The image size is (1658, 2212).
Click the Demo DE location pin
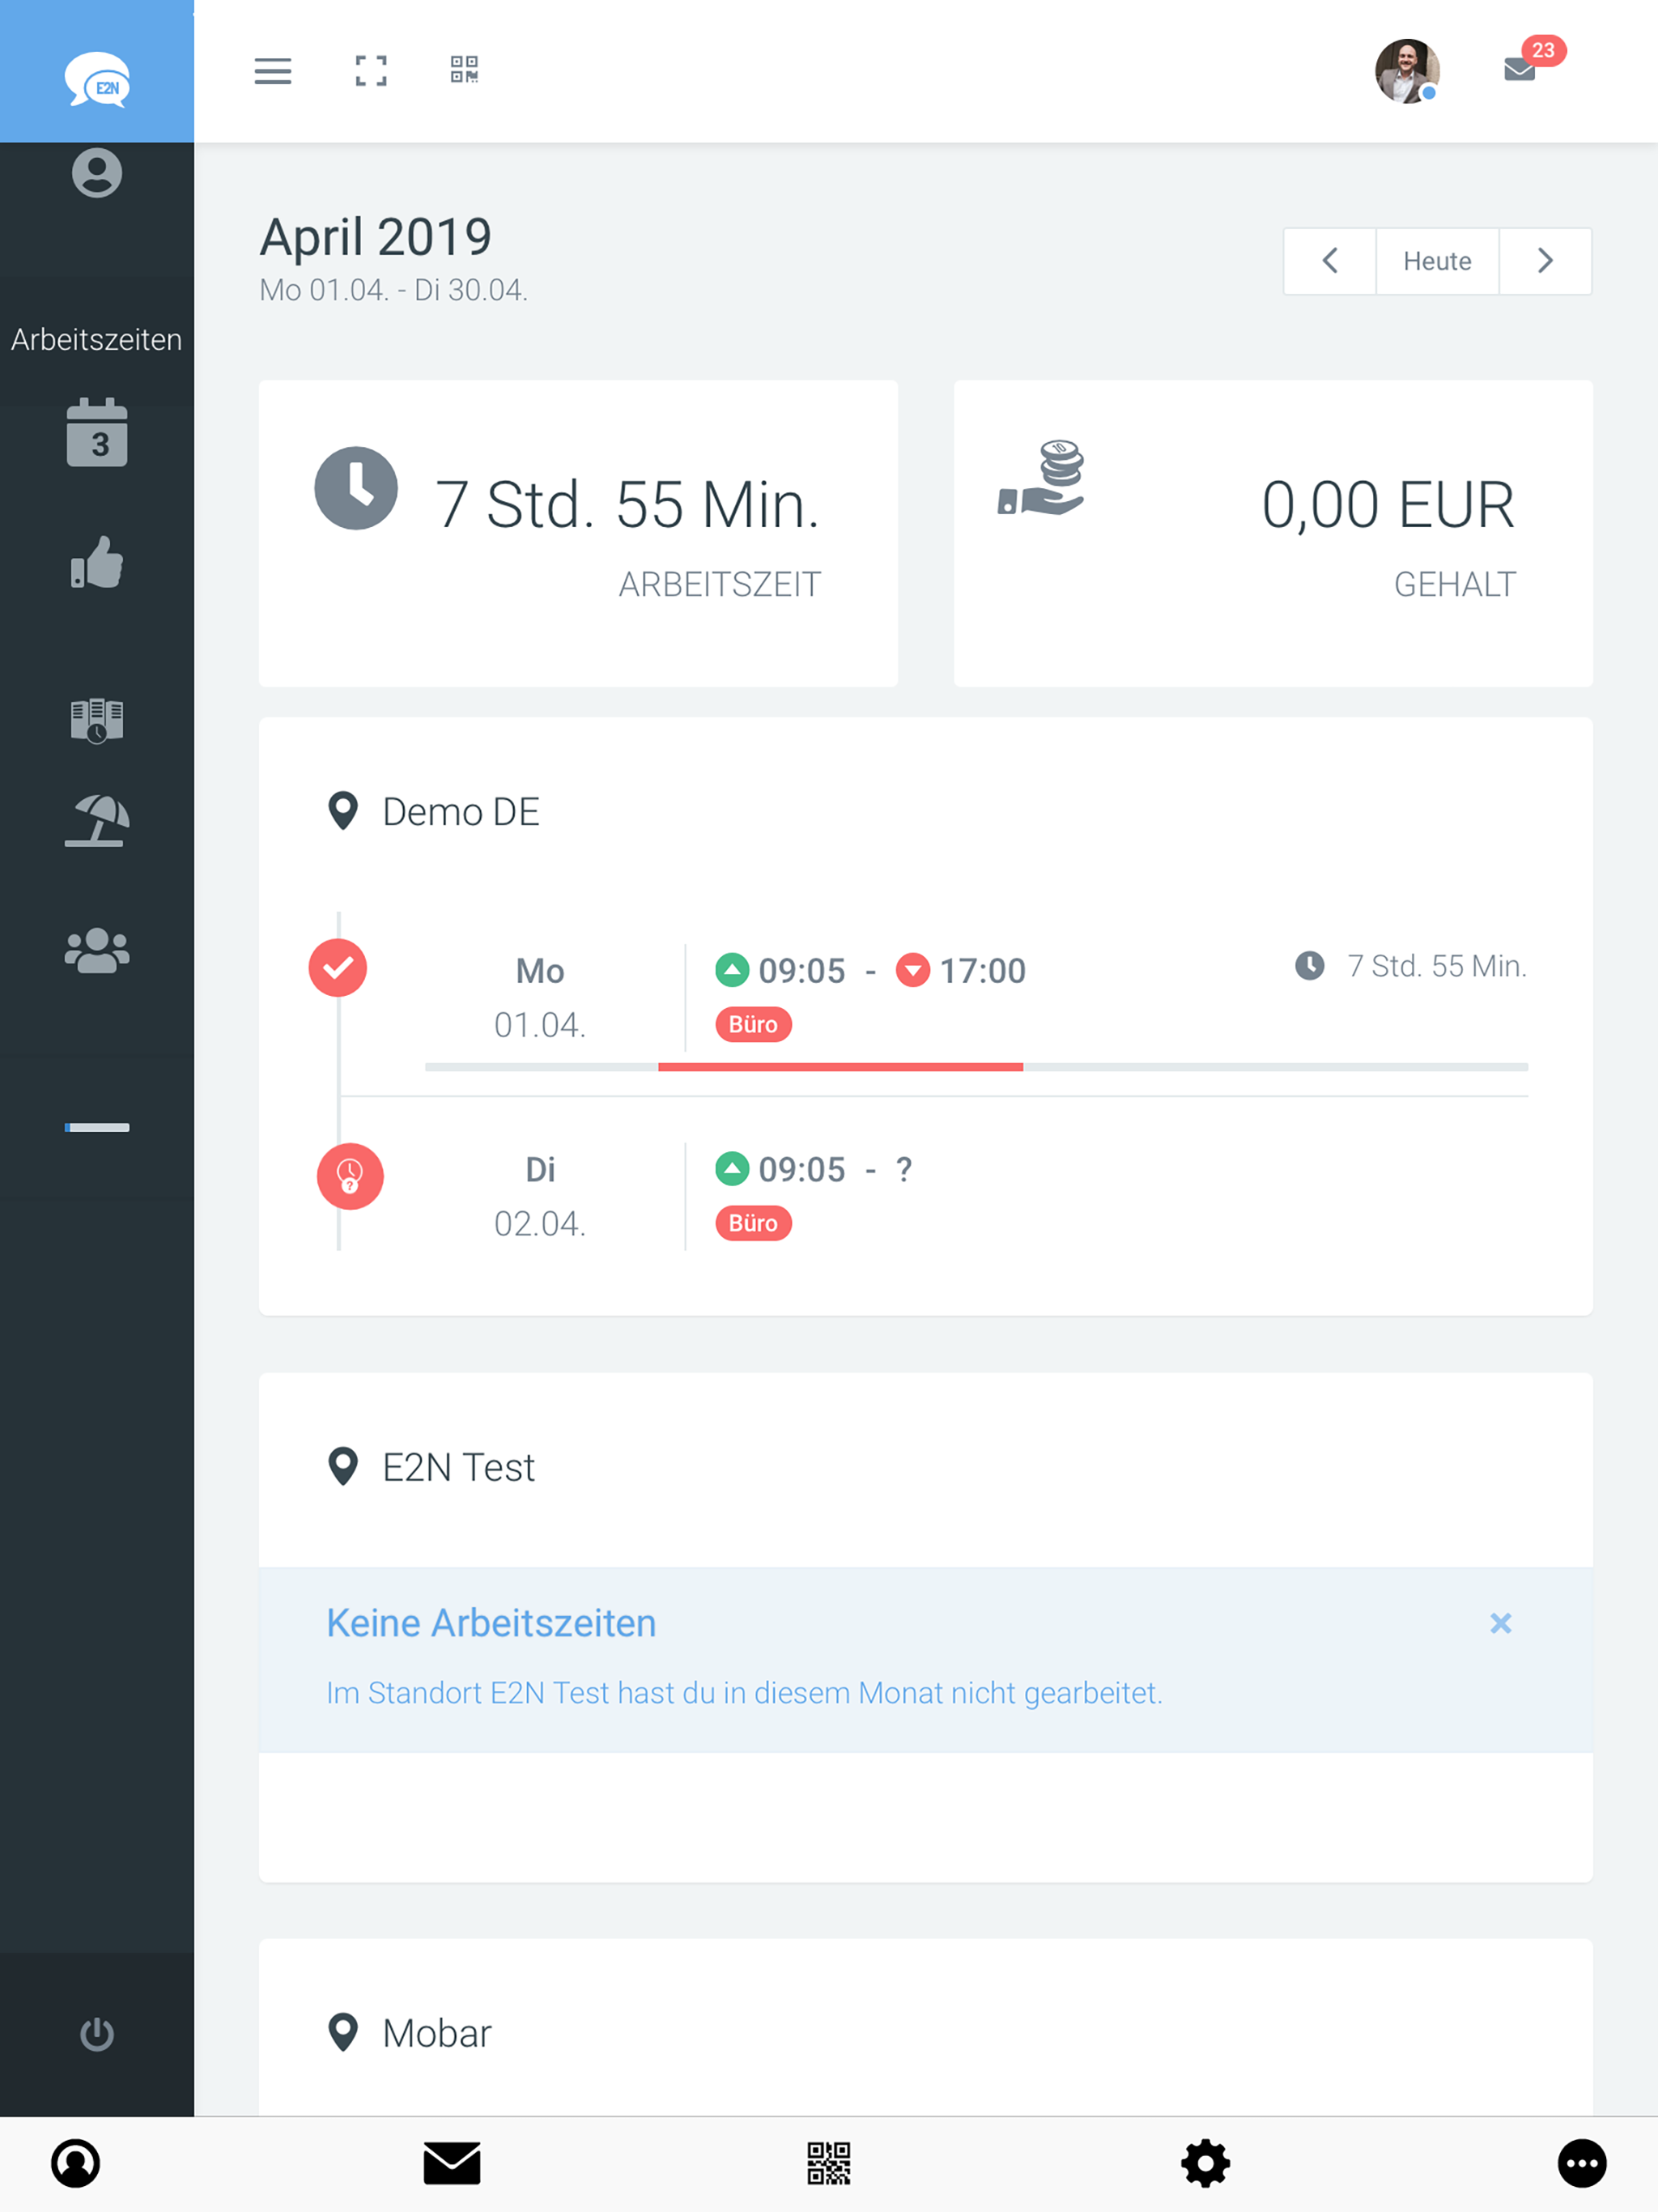343,811
